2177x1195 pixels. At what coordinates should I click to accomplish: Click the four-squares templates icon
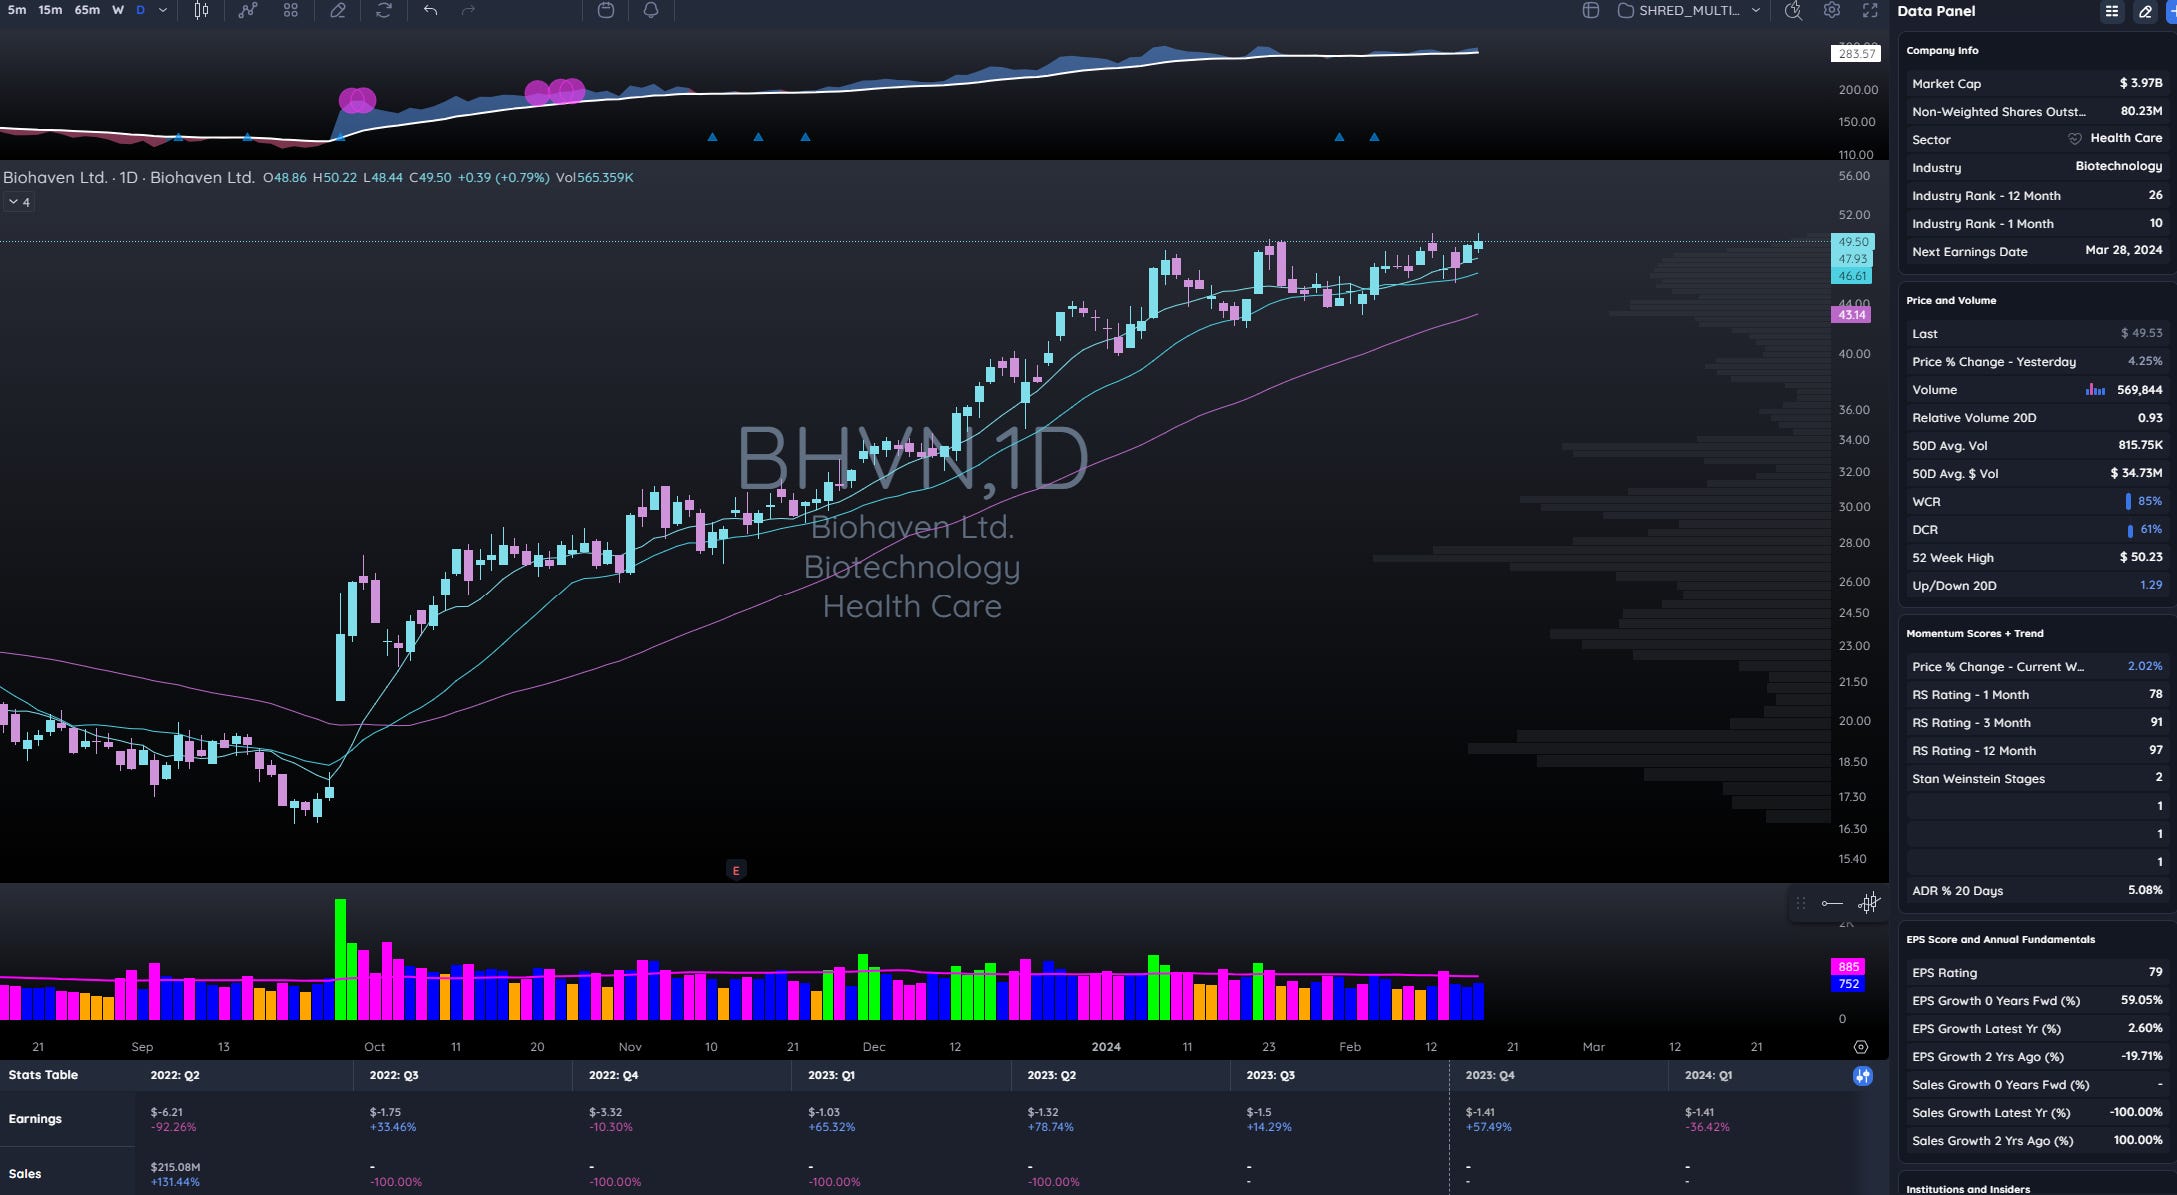(x=291, y=10)
